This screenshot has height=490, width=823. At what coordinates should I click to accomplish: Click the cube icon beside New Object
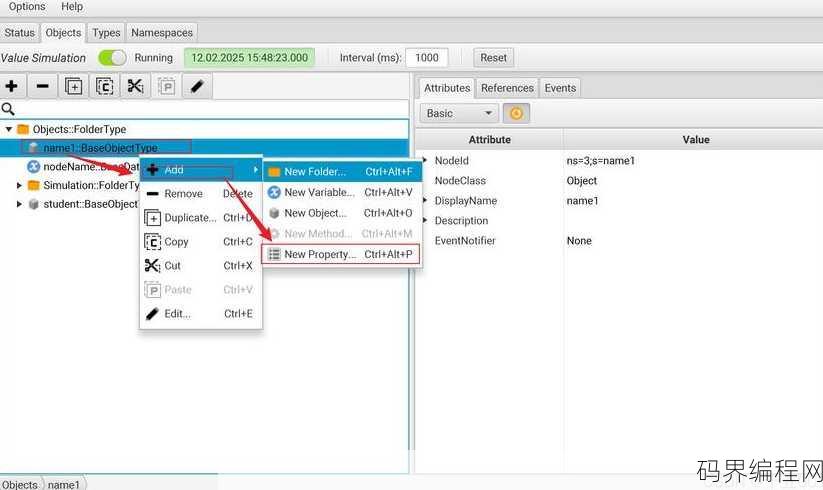point(274,213)
